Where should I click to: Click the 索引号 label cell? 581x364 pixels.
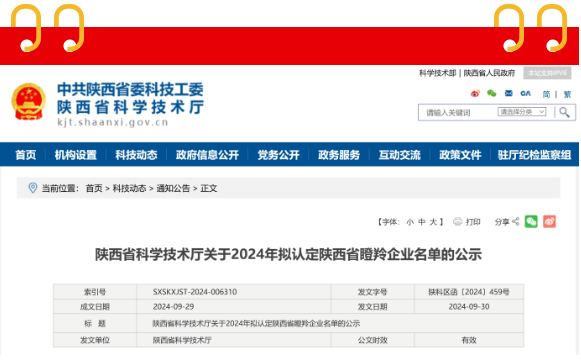pos(95,292)
